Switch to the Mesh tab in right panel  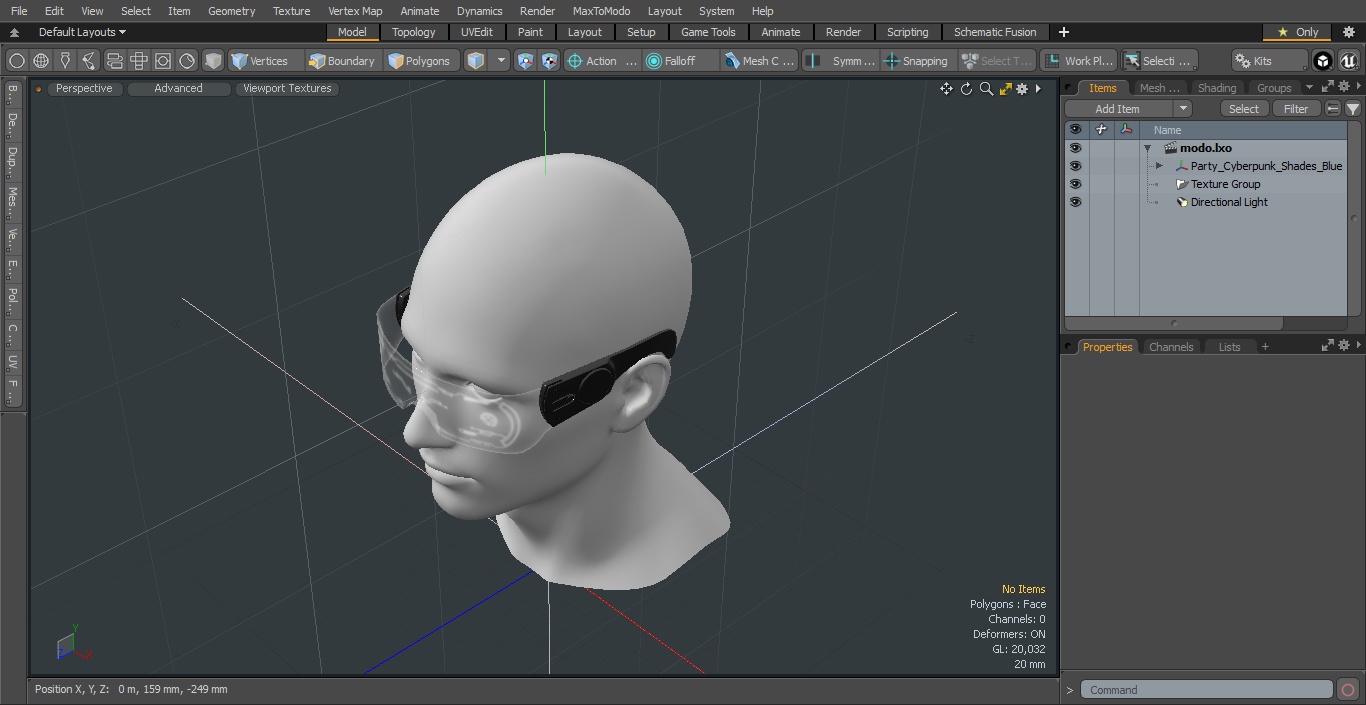(1159, 88)
